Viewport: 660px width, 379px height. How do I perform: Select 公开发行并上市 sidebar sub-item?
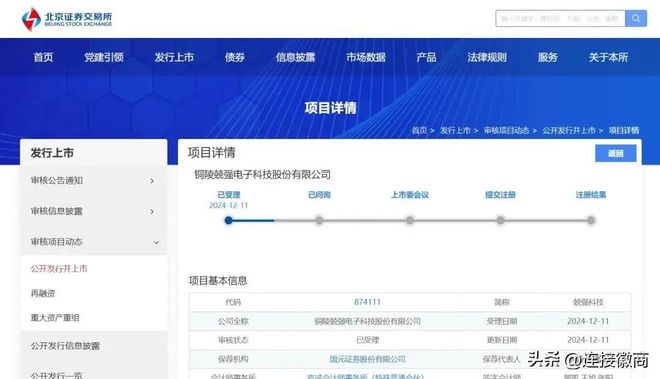[x=59, y=269]
